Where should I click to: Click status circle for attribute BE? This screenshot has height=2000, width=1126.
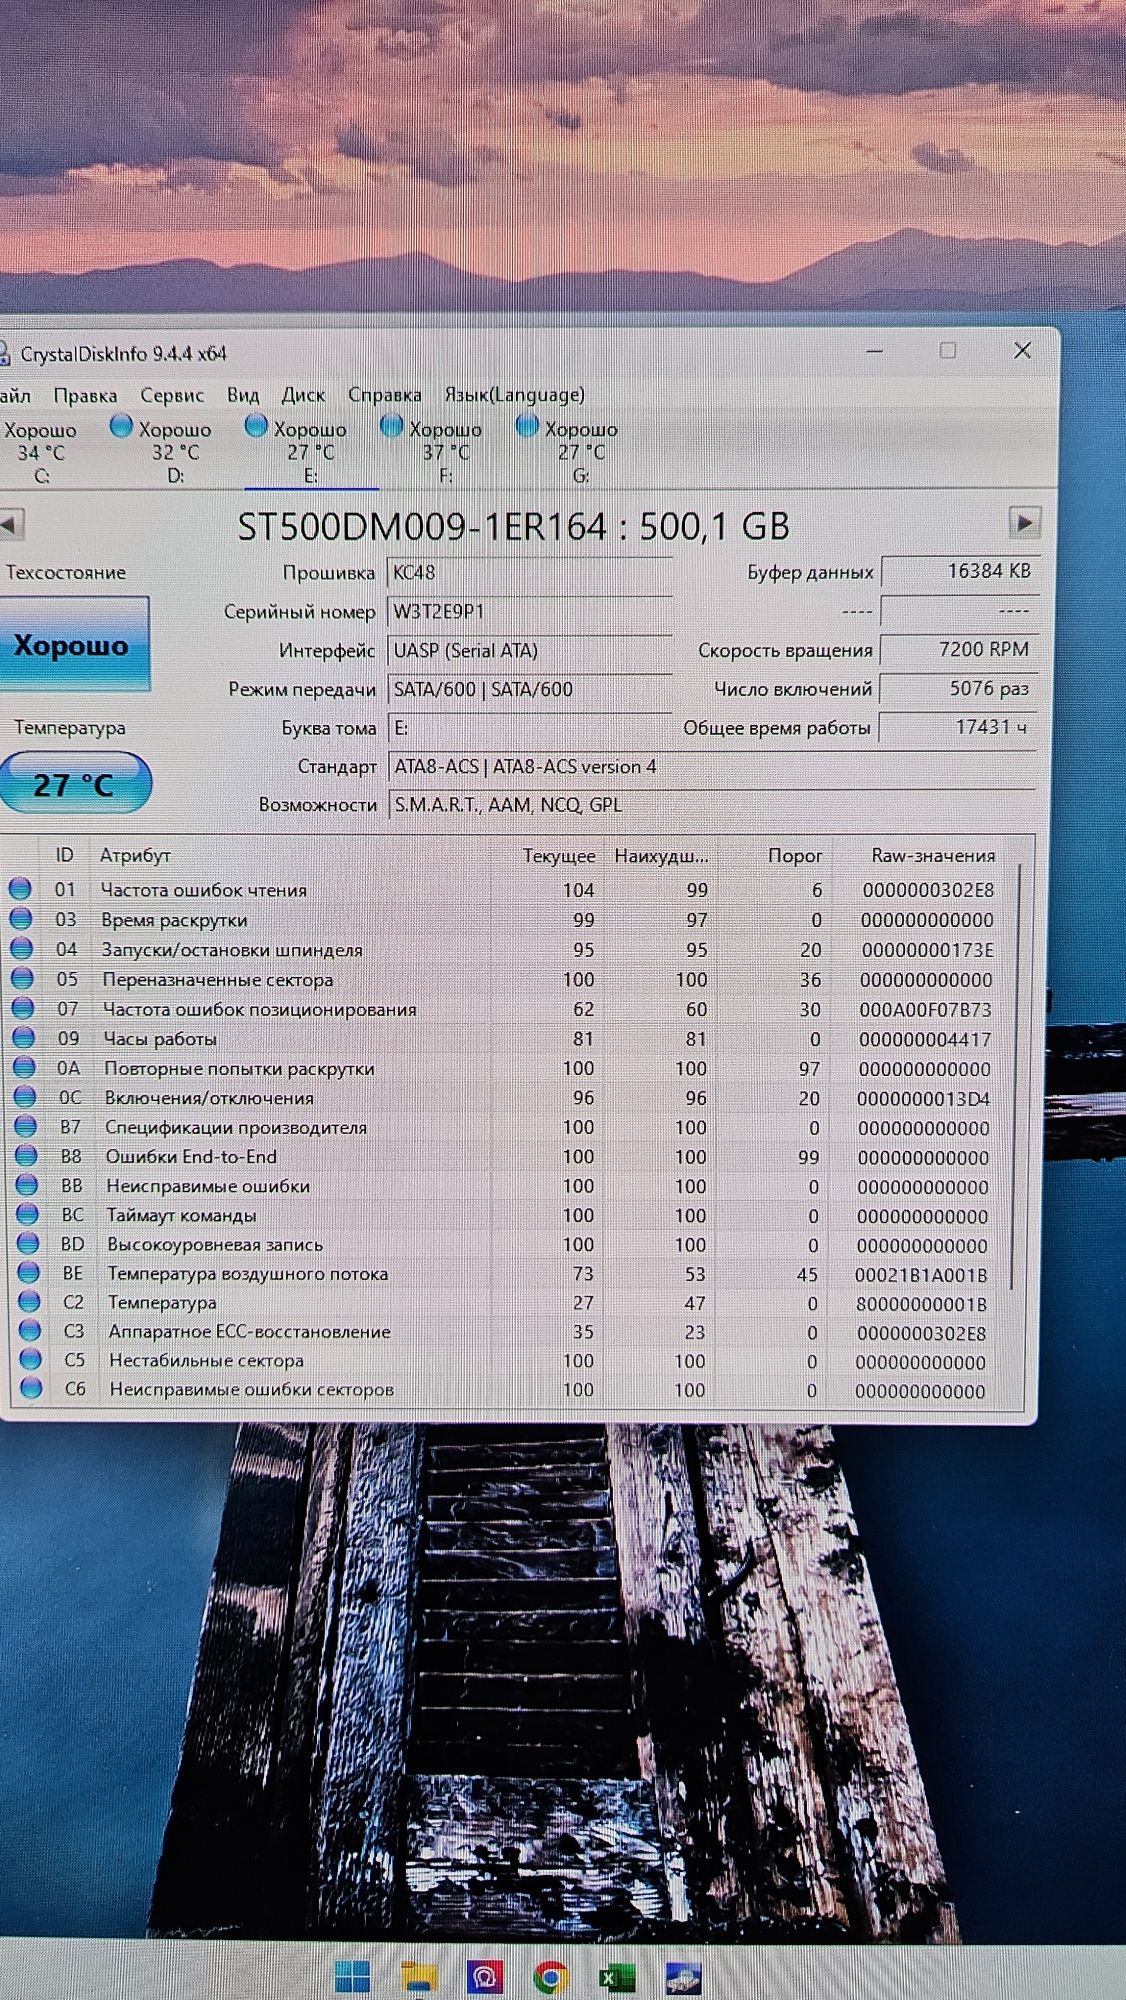click(30, 1272)
